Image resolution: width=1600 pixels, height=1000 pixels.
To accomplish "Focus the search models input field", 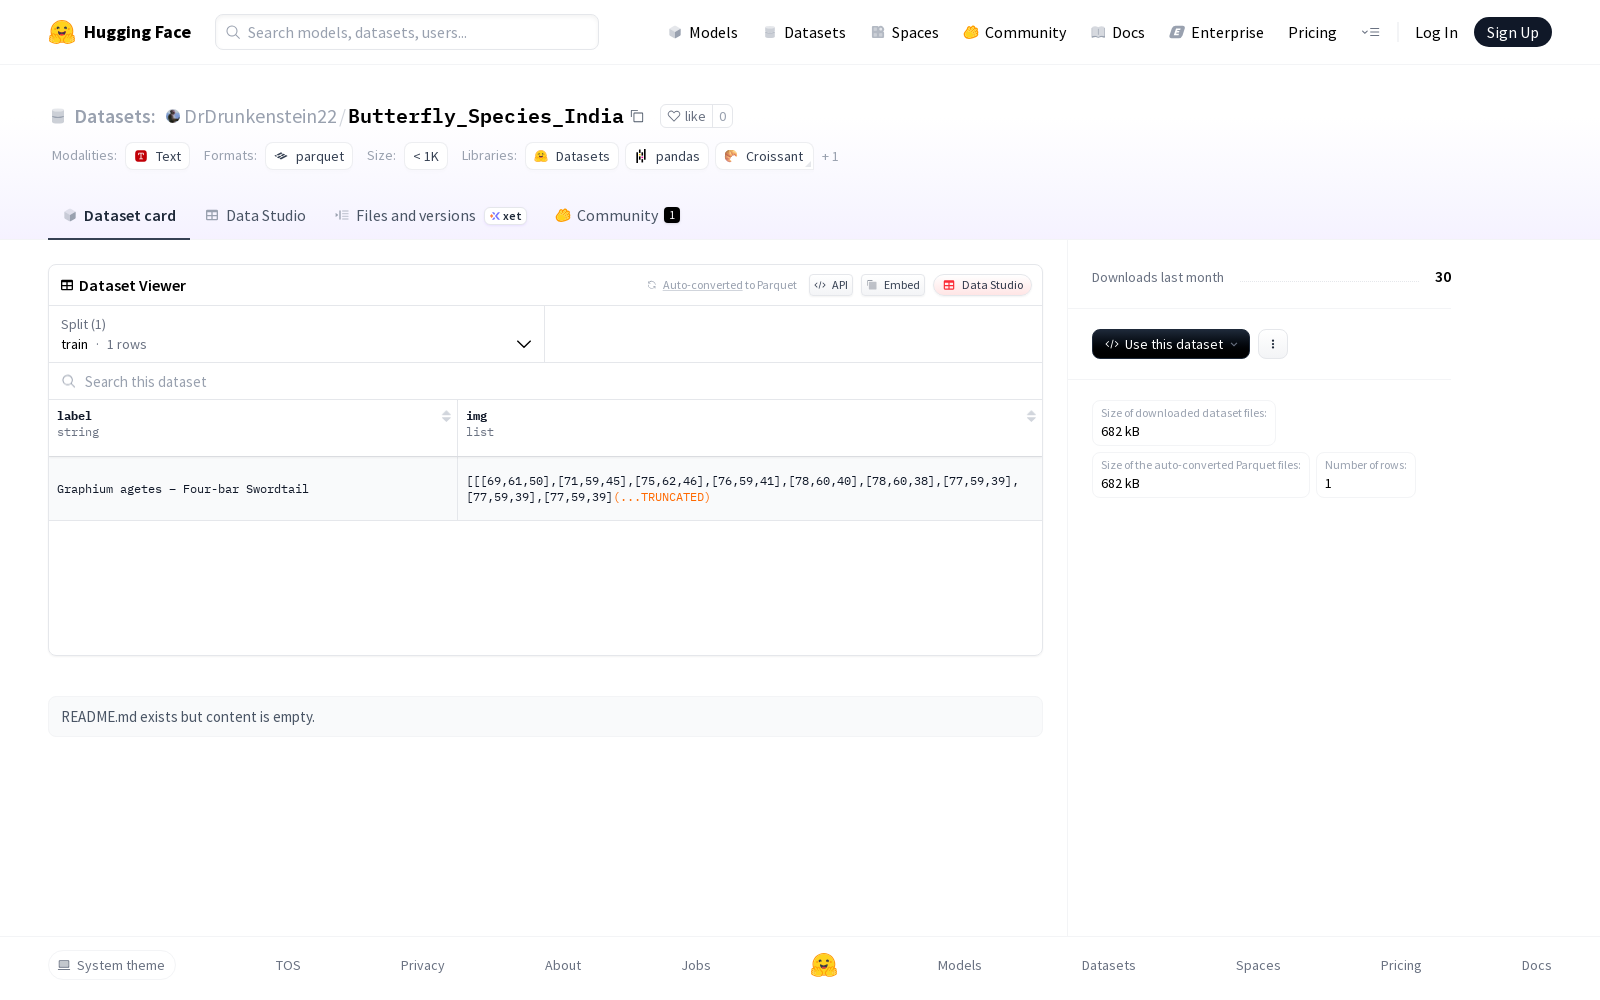I will tap(407, 32).
